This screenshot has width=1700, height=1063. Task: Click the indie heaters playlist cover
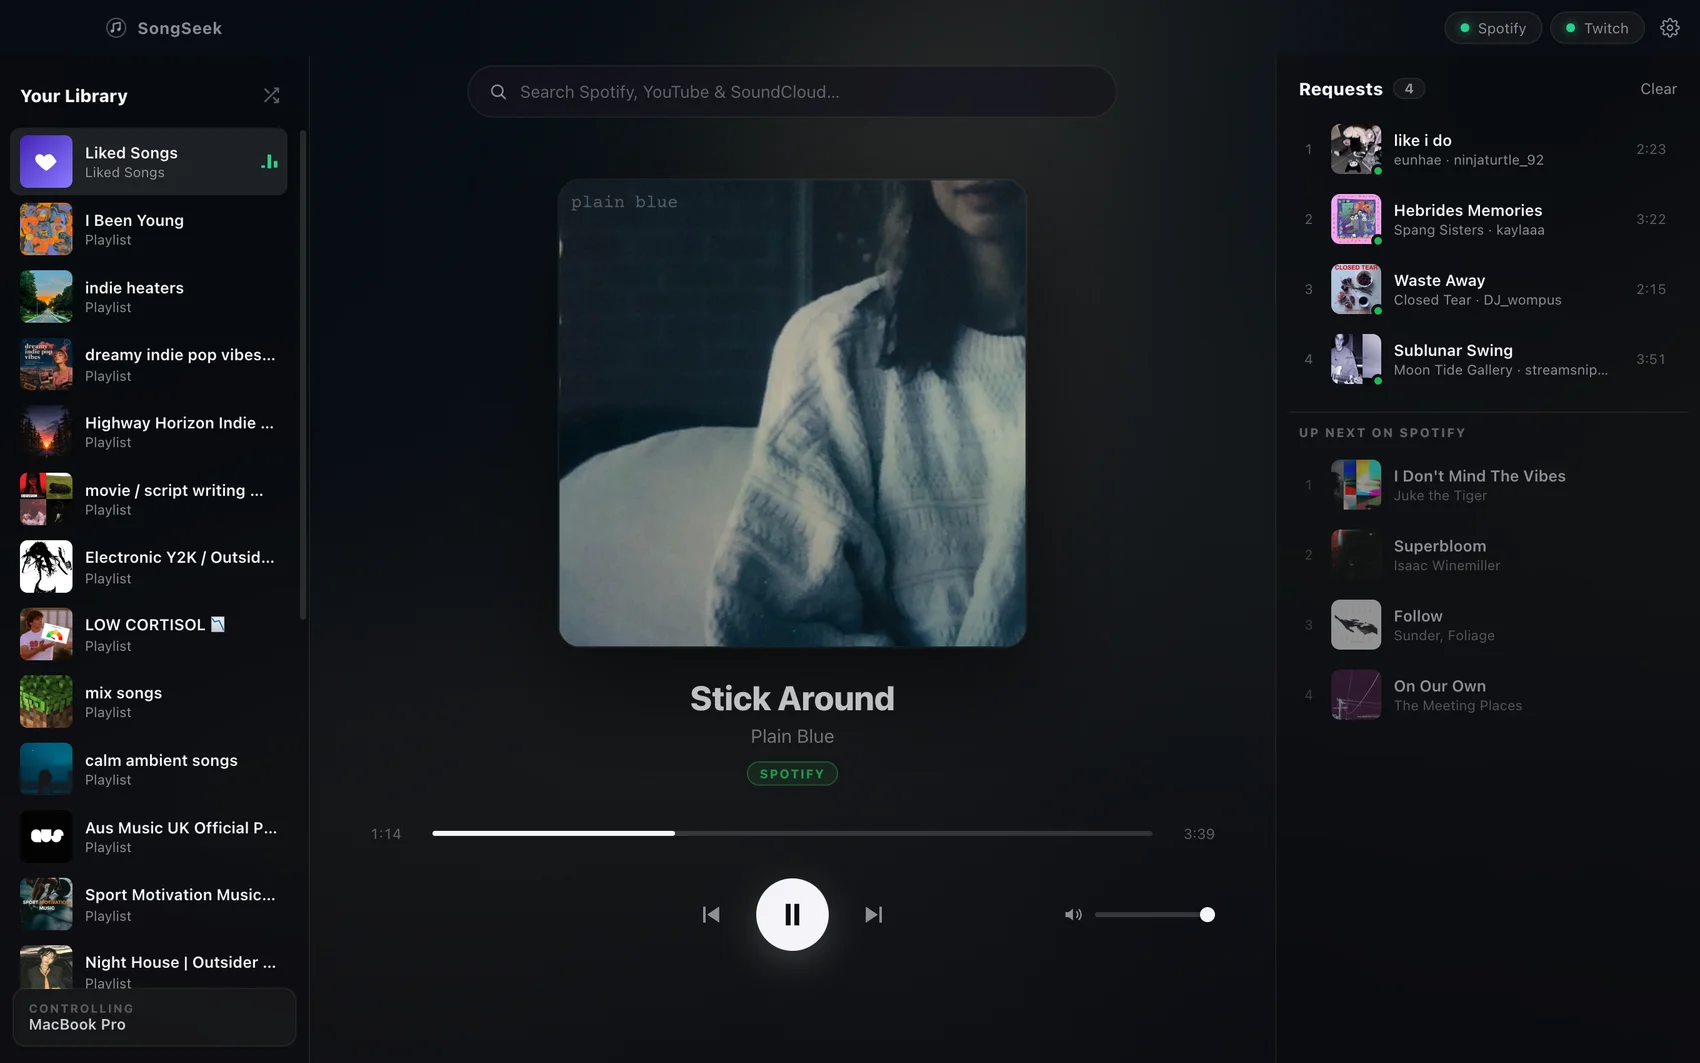(46, 296)
